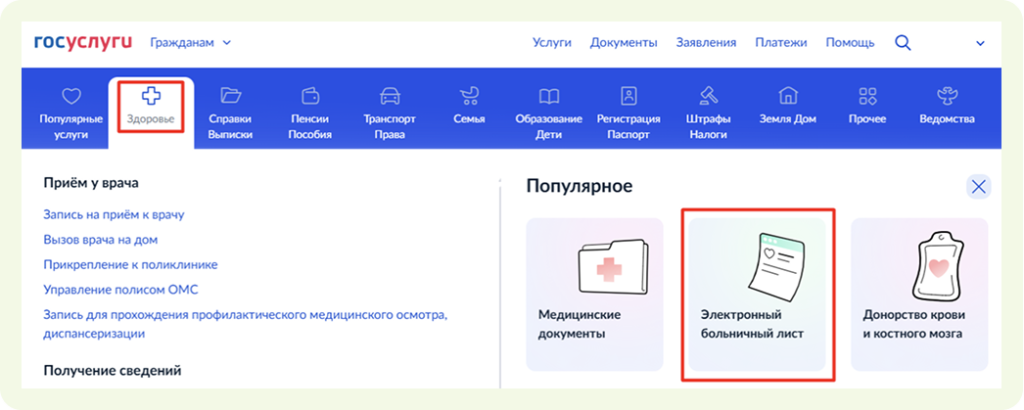Click the Госуслуги logo
Image resolution: width=1024 pixels, height=410 pixels.
pos(83,42)
